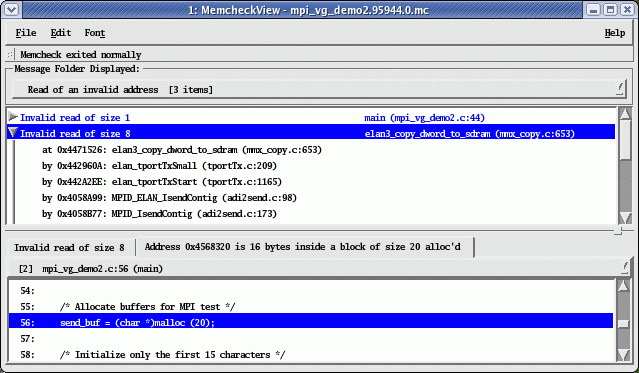Open the Help menu
Image resolution: width=639 pixels, height=373 pixels.
pyautogui.click(x=615, y=33)
